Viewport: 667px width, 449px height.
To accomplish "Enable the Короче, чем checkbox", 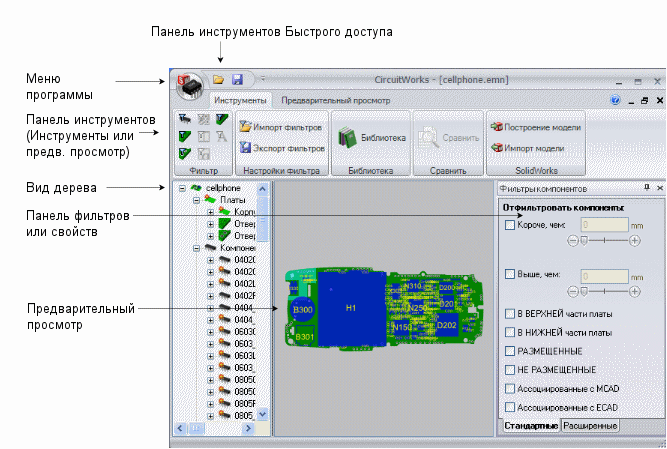I will (510, 225).
